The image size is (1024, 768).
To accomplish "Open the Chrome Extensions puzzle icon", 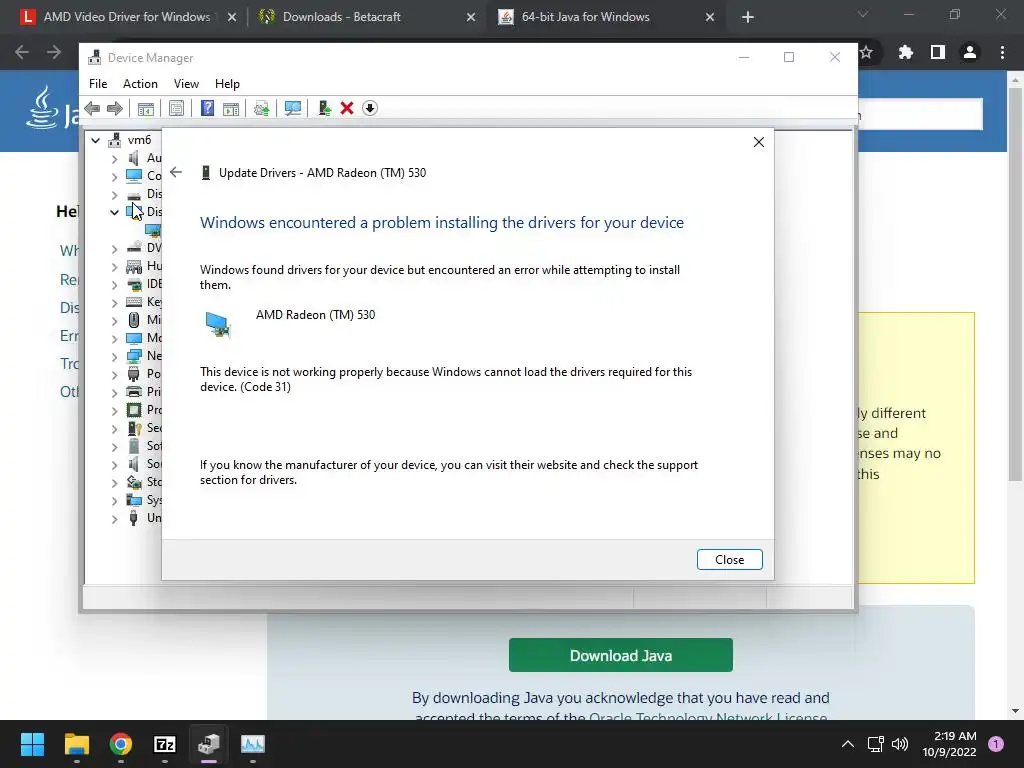I will point(906,52).
